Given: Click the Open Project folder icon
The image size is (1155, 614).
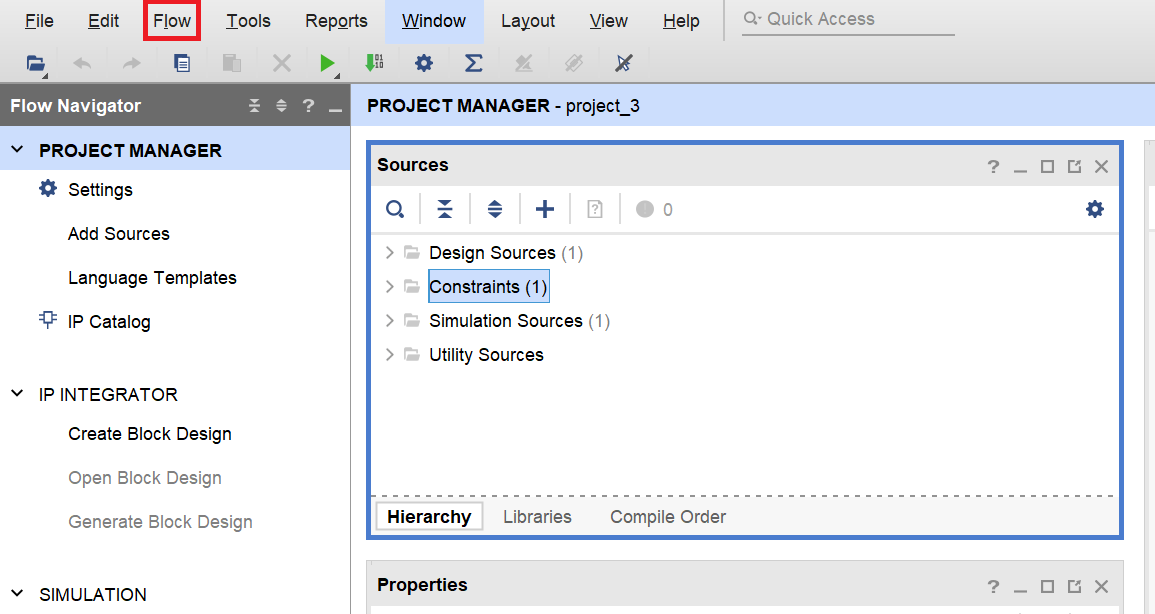Looking at the screenshot, I should click(x=36, y=63).
